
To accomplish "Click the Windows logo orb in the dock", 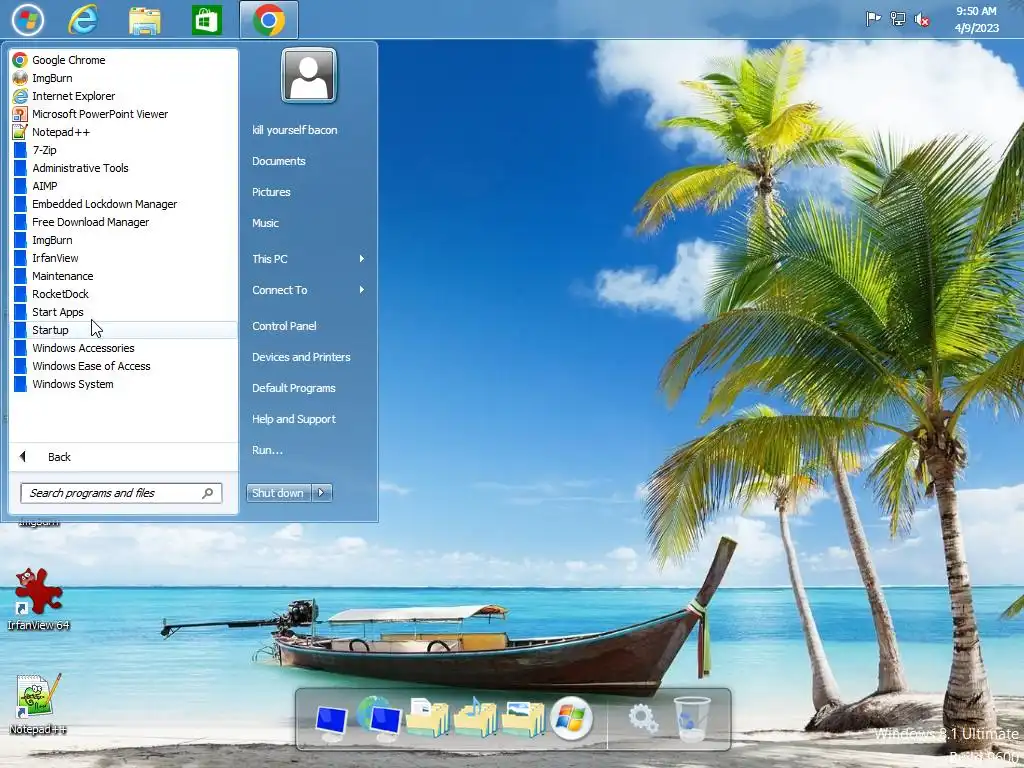I will 571,718.
